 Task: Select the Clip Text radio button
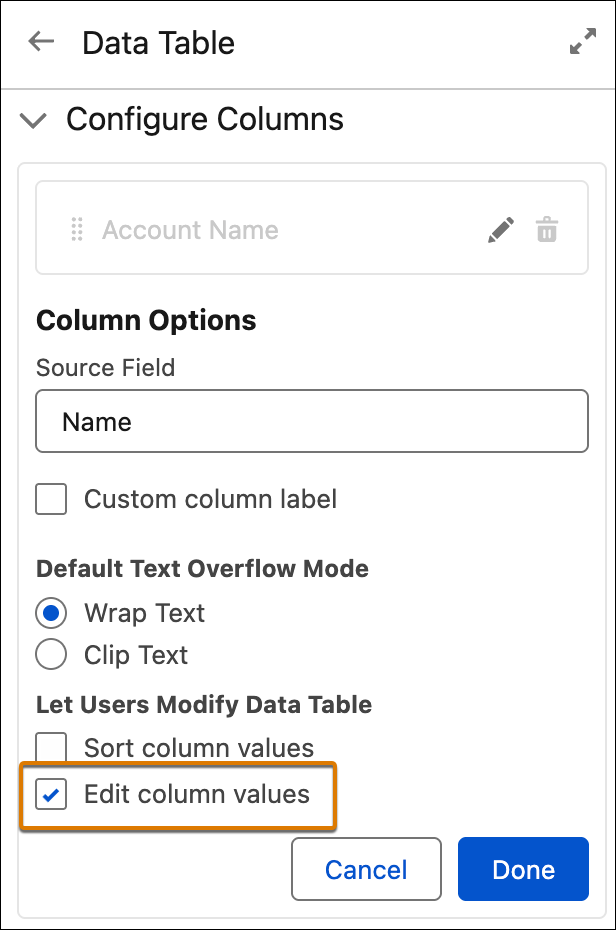(51, 654)
